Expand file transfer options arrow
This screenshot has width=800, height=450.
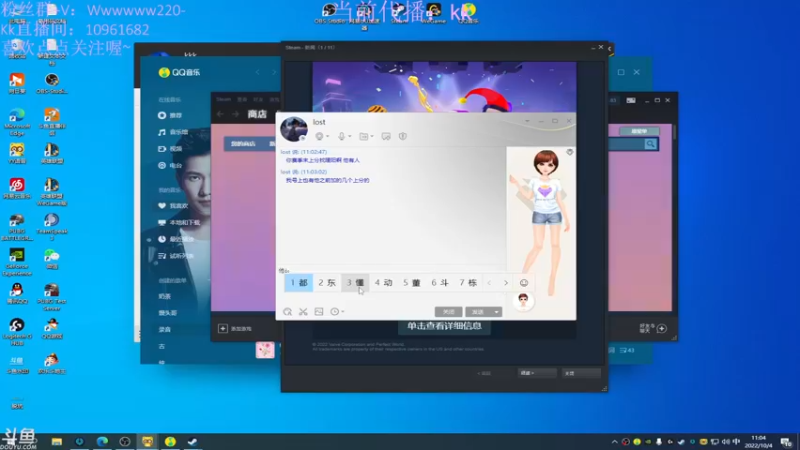(372, 136)
